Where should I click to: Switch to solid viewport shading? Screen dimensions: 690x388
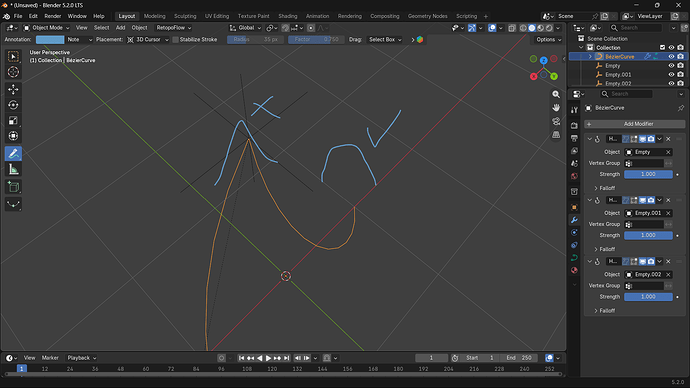coord(532,28)
